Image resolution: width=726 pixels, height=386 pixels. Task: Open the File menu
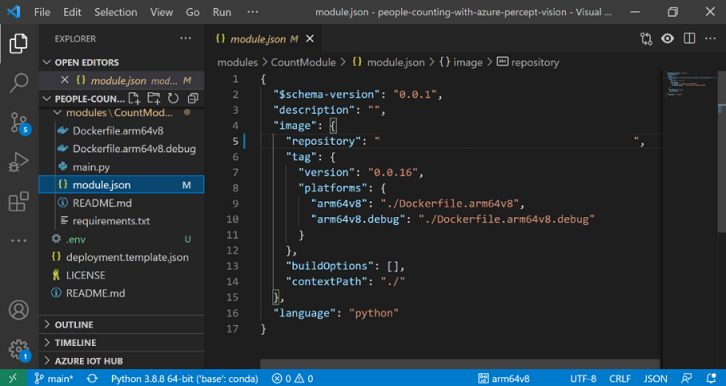[x=42, y=12]
